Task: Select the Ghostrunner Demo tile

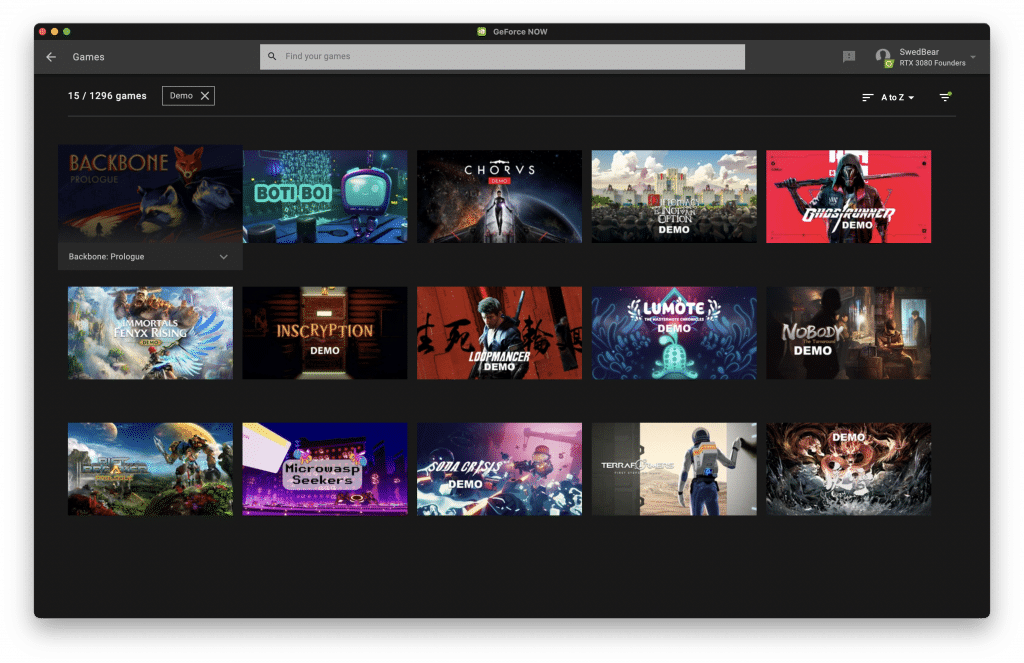Action: (x=848, y=197)
